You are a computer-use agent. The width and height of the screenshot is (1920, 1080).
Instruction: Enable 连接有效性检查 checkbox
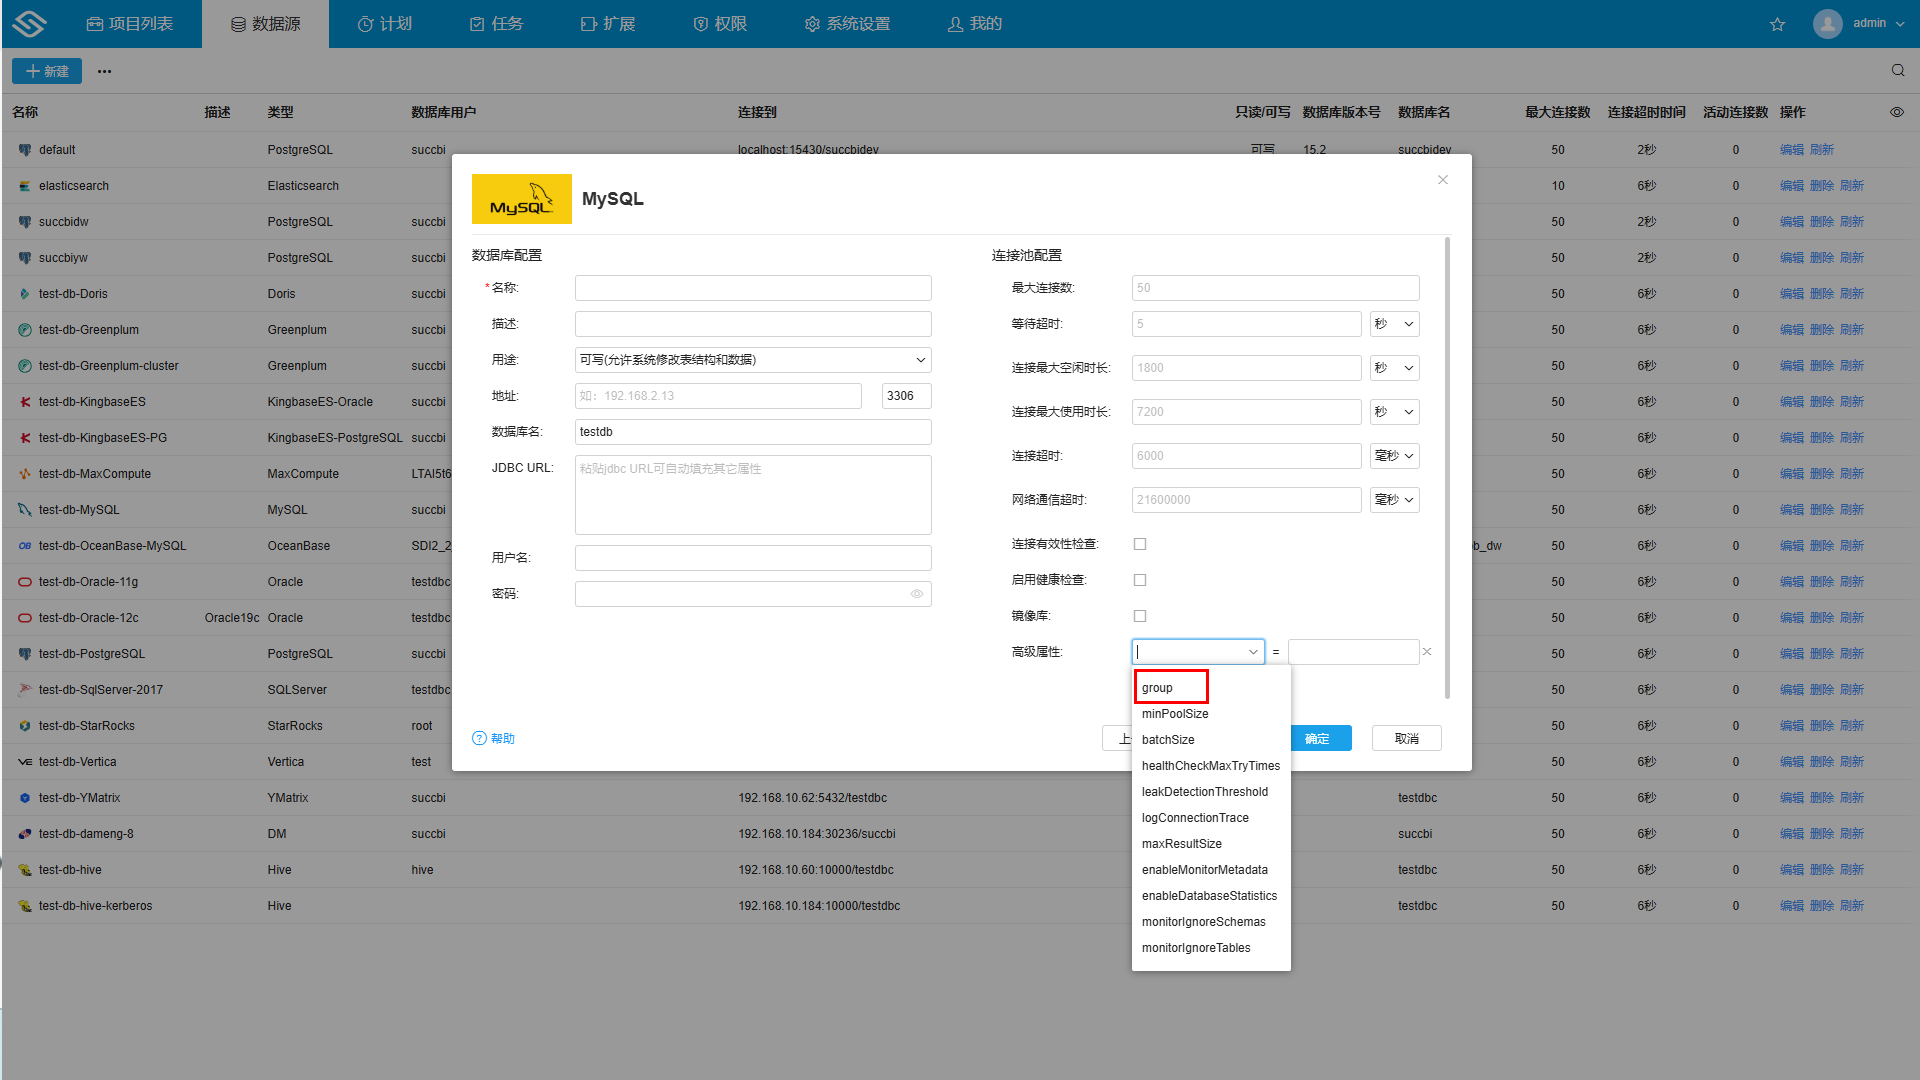pos(1140,544)
